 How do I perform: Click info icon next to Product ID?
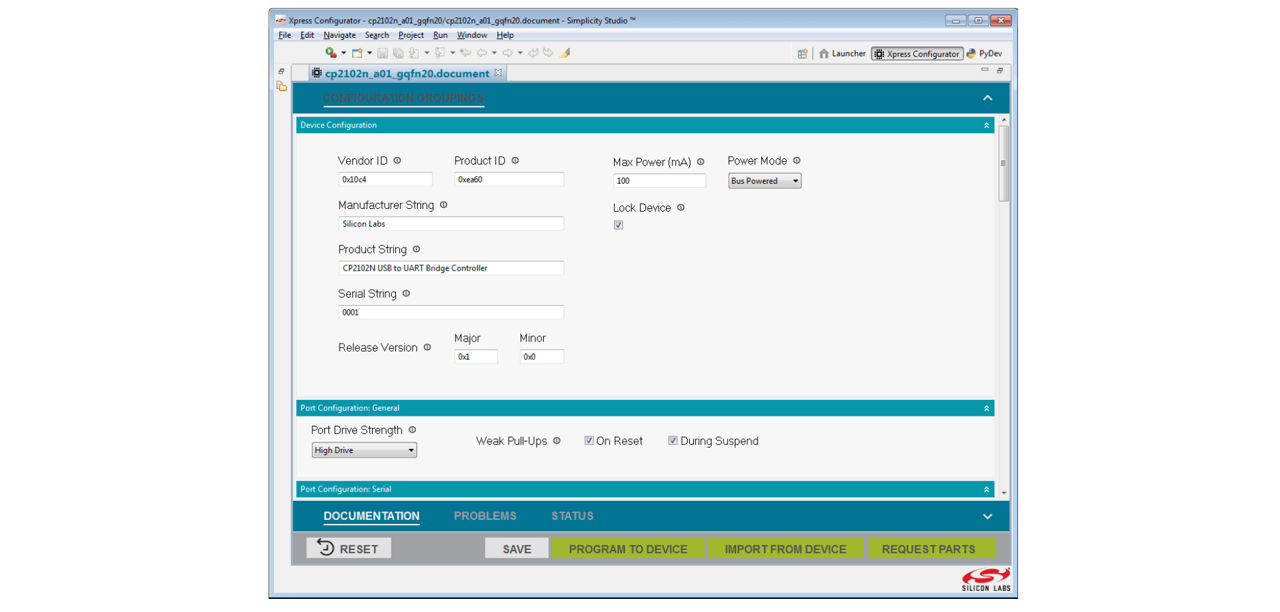point(515,160)
